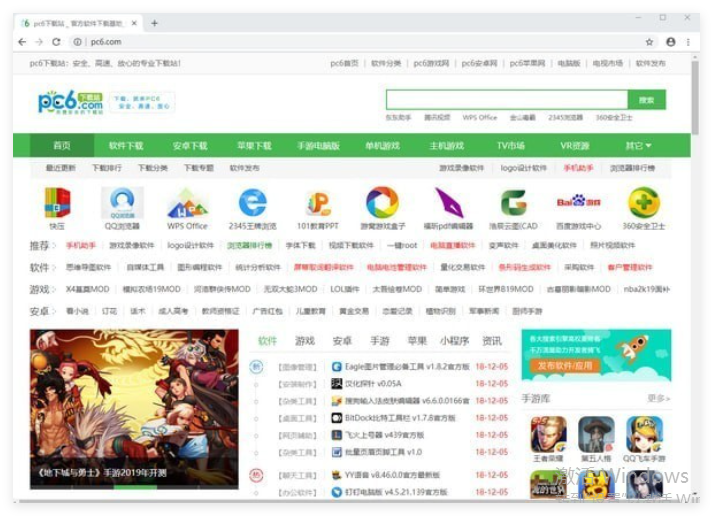Viewport: 713px width, 516px height.
Task: Switch to the 安卓 list tab
Action: pyautogui.click(x=342, y=341)
